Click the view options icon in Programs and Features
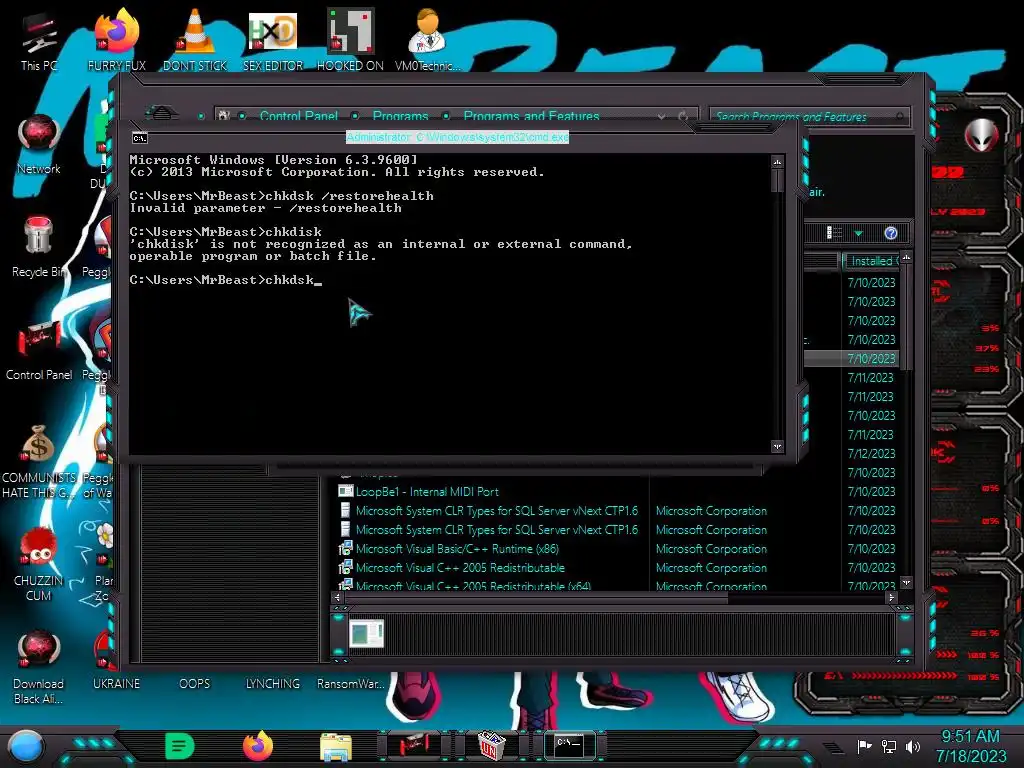This screenshot has height=768, width=1024. [834, 233]
